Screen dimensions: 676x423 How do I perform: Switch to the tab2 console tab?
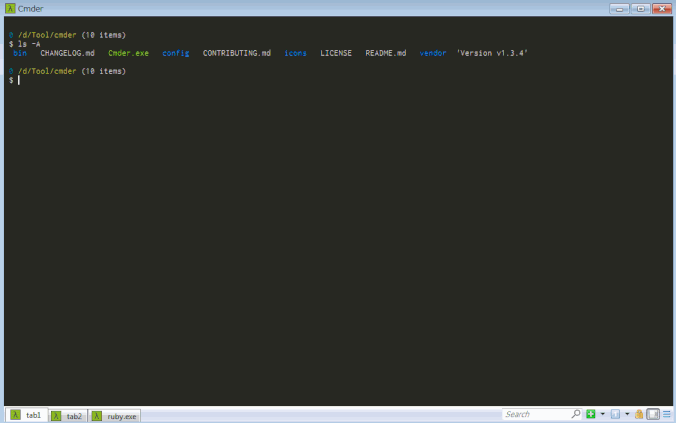click(68, 416)
